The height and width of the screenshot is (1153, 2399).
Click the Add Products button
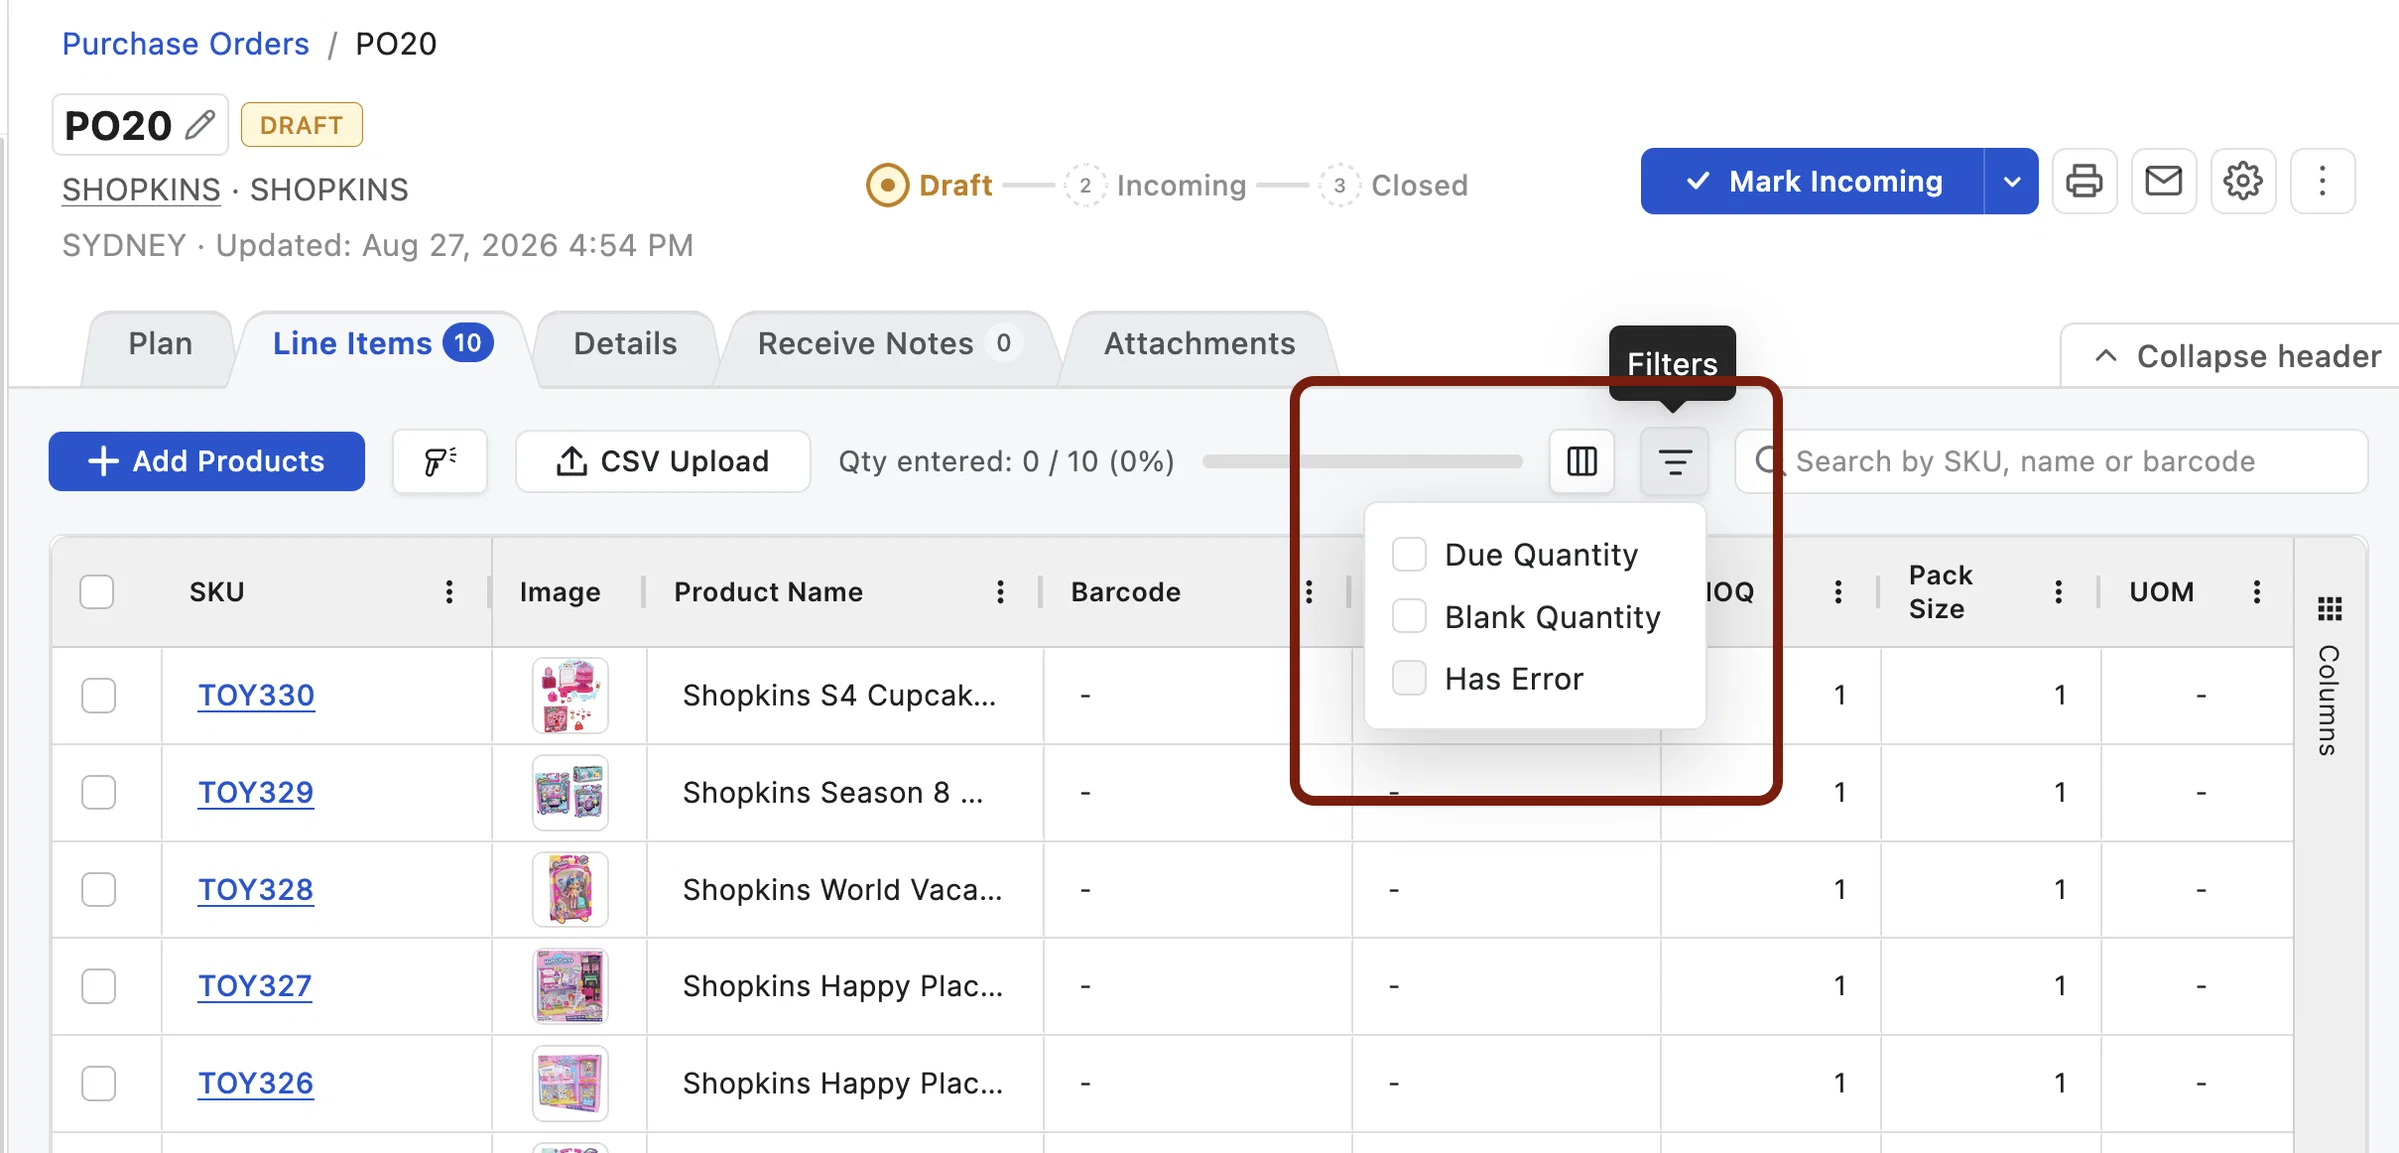(206, 461)
